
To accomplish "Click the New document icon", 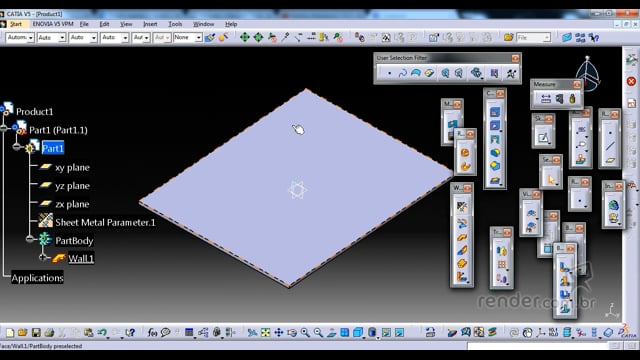I will coord(10,333).
